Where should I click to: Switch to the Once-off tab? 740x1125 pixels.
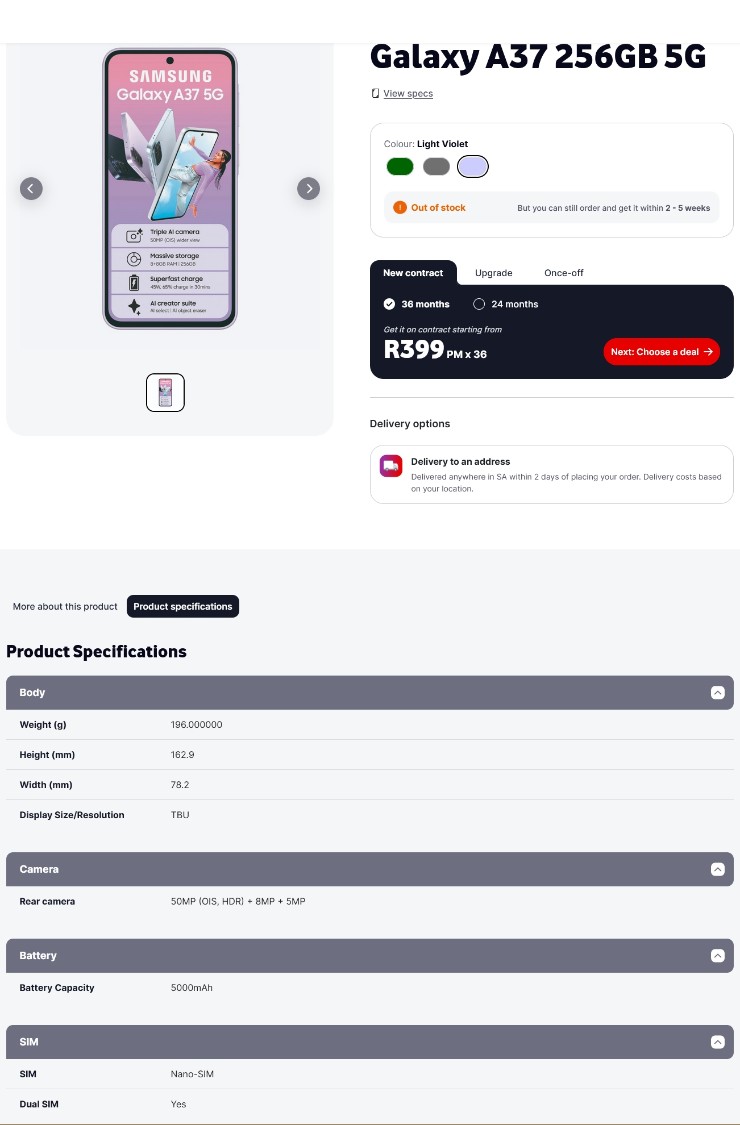click(x=564, y=272)
